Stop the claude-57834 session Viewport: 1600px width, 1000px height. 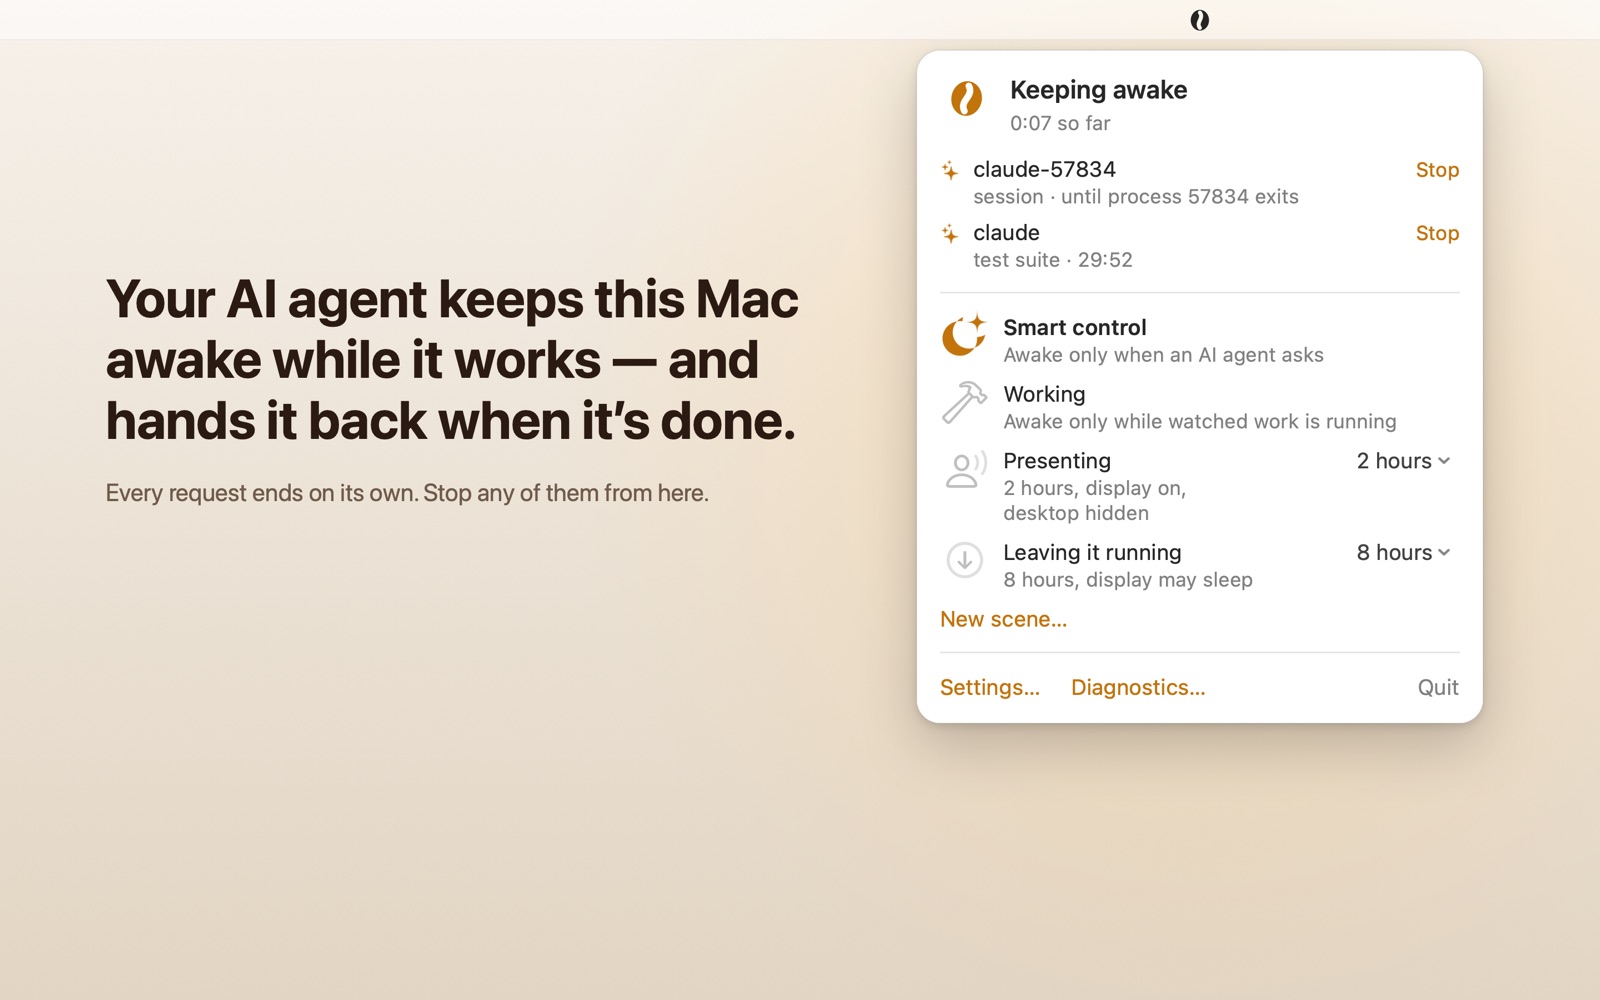pos(1437,170)
